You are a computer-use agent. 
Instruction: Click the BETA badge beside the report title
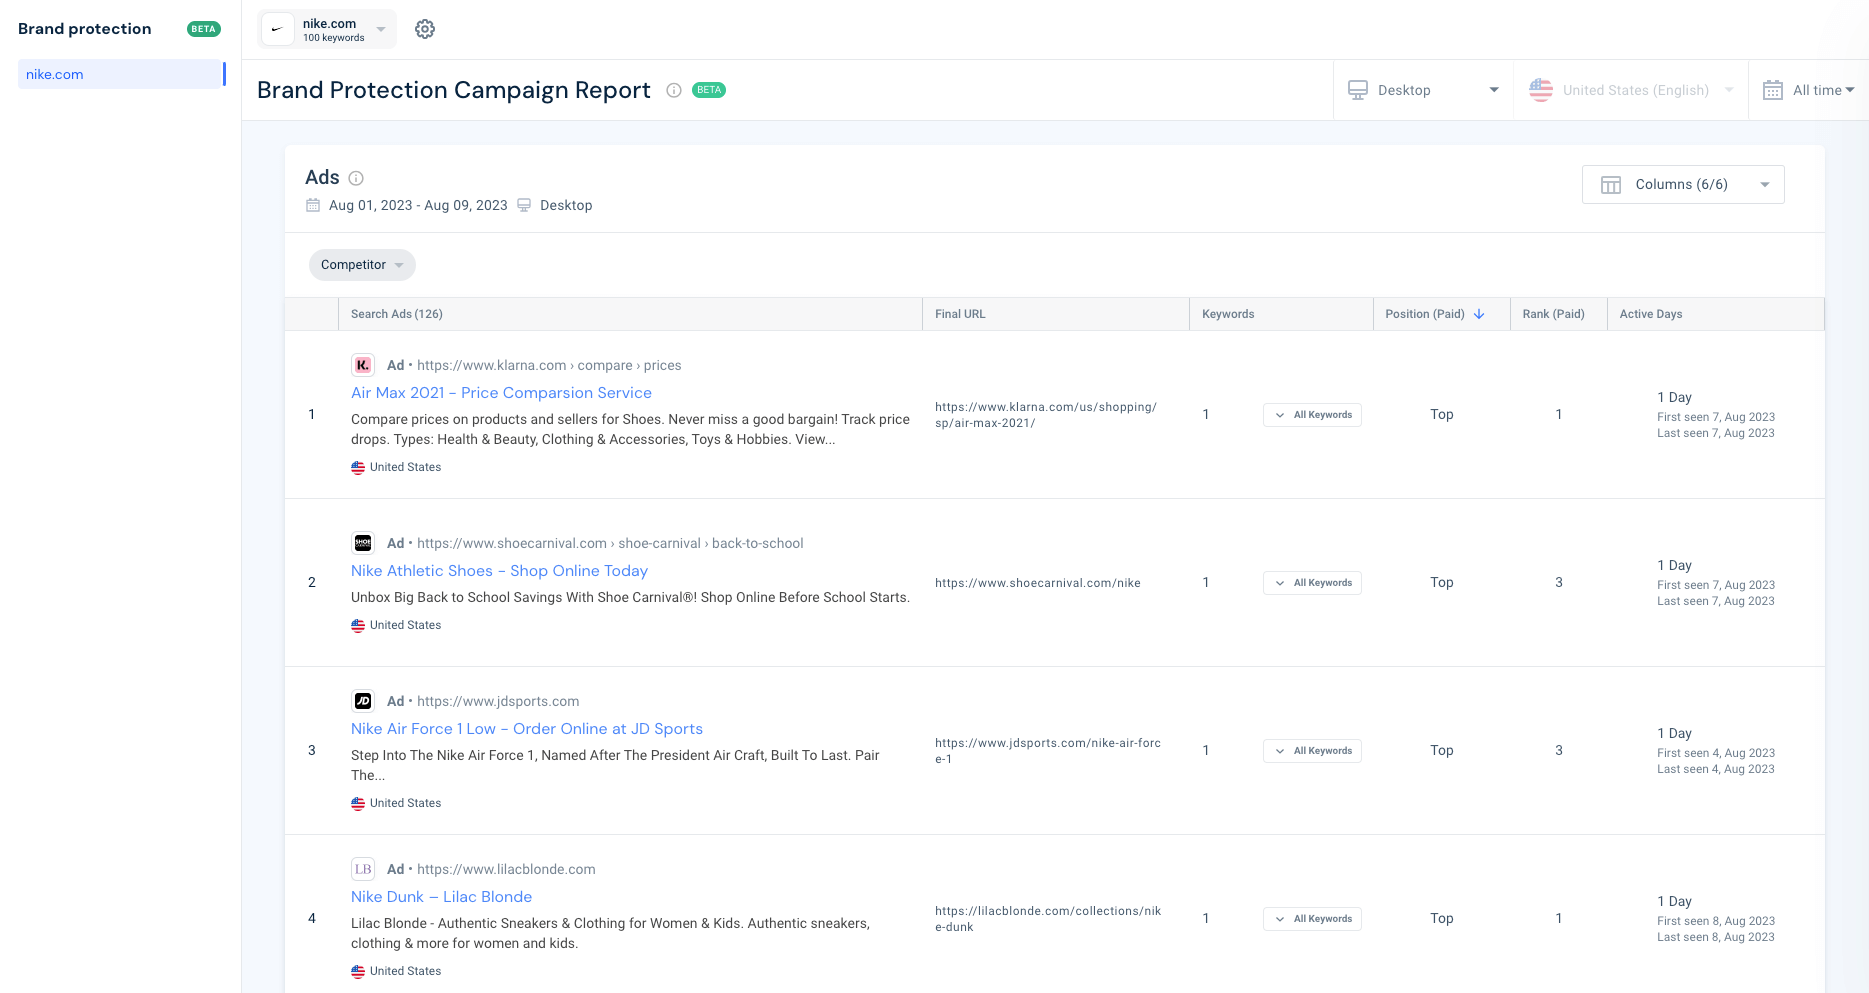(x=709, y=90)
